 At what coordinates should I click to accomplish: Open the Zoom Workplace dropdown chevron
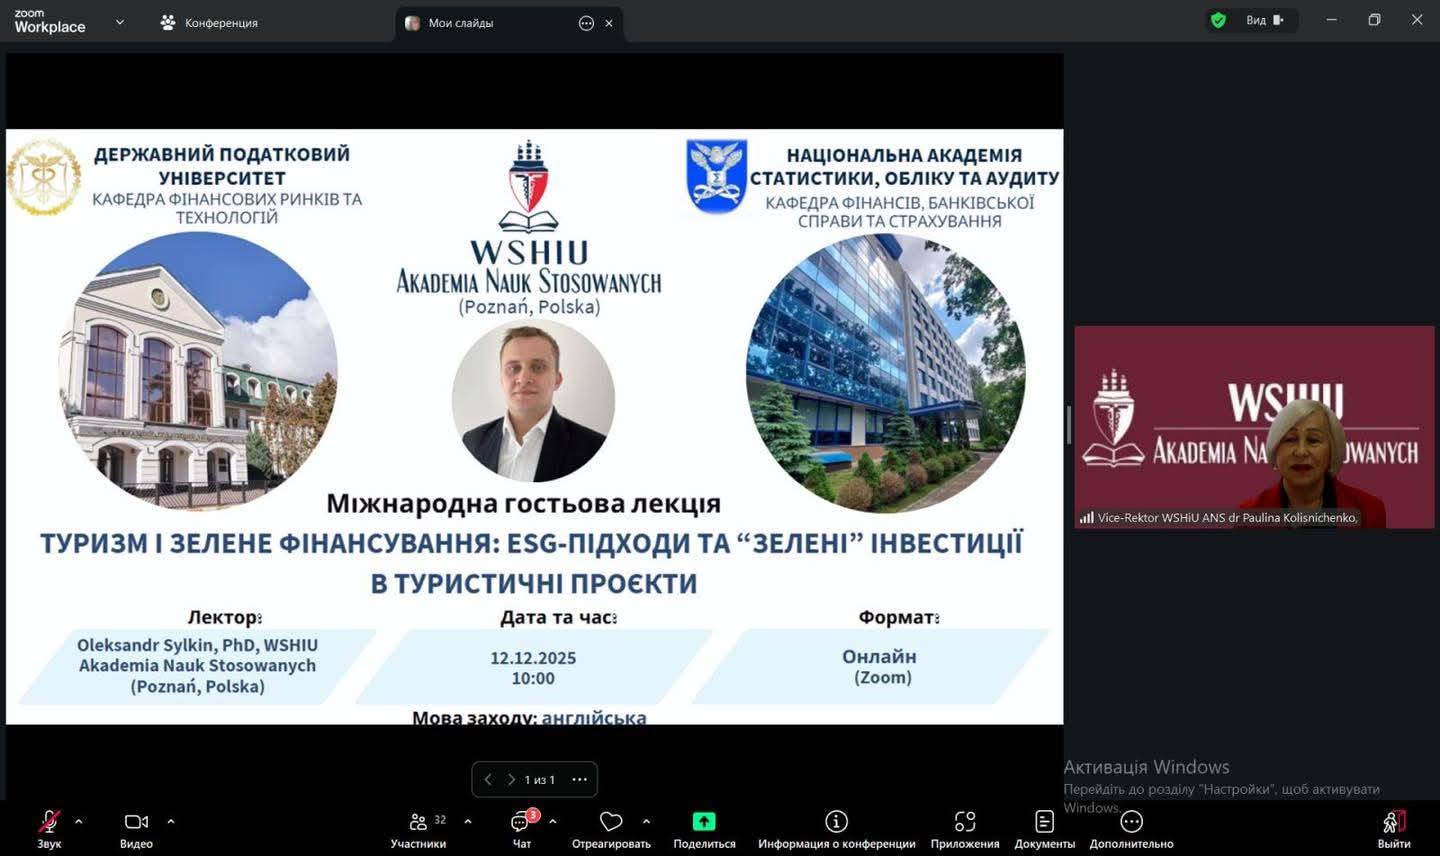point(120,21)
